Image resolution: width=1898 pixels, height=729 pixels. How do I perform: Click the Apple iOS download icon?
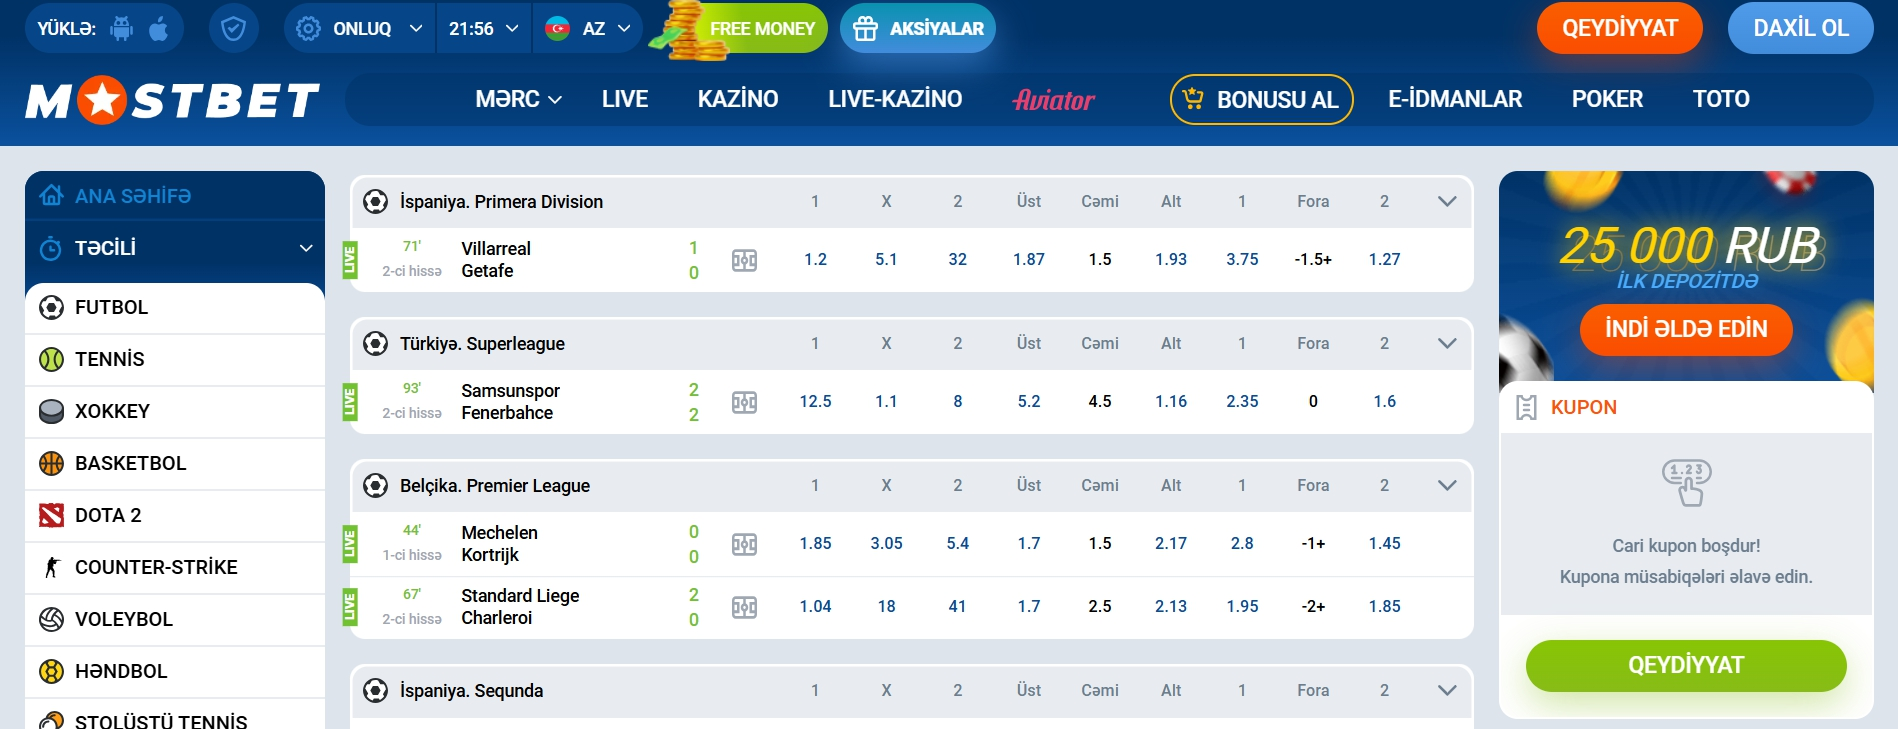click(158, 29)
